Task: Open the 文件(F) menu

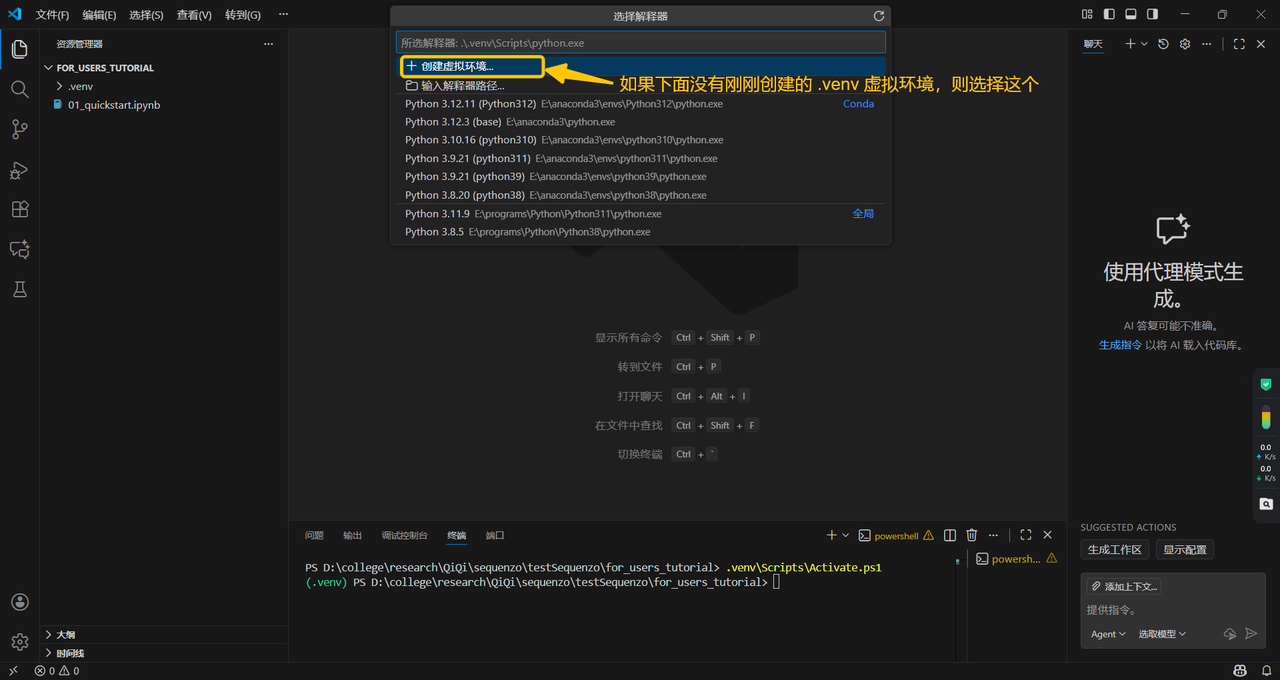Action: (x=52, y=15)
